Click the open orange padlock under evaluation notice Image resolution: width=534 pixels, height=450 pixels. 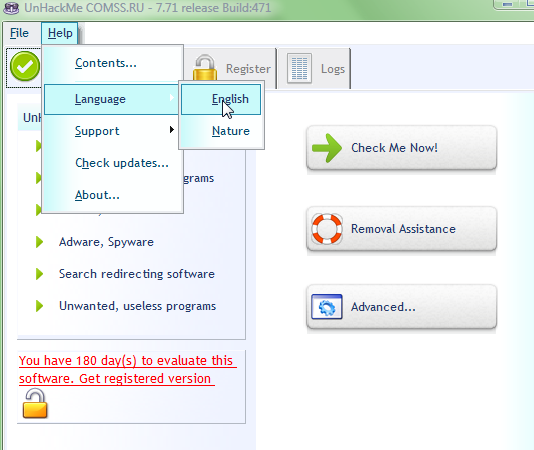point(35,403)
